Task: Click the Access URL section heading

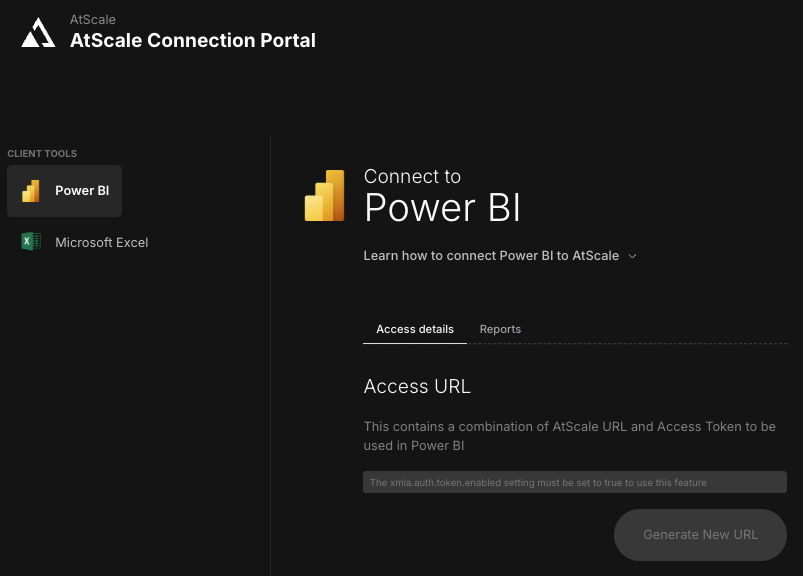Action: 416,386
